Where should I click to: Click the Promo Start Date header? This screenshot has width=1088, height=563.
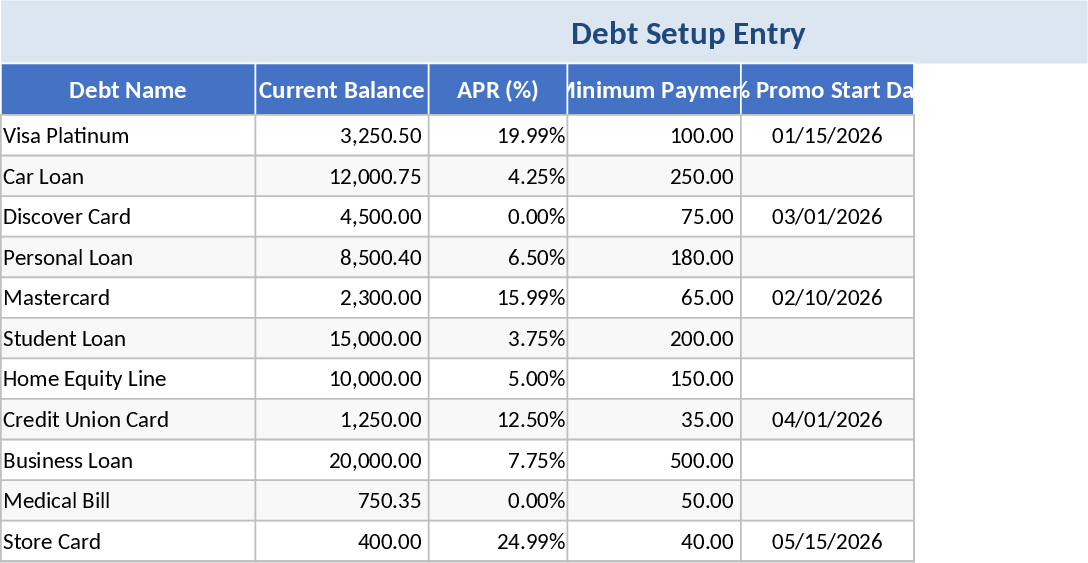[x=827, y=90]
